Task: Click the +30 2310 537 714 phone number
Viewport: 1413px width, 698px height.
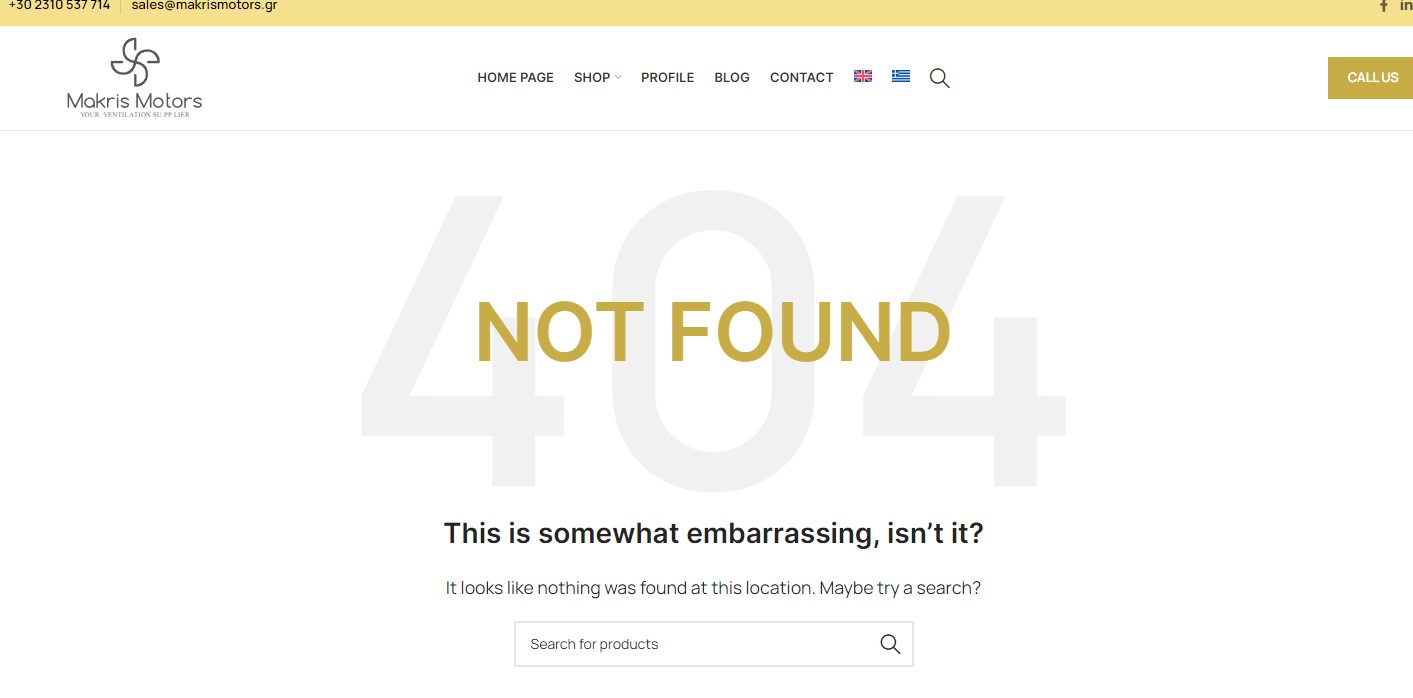Action: pos(59,6)
